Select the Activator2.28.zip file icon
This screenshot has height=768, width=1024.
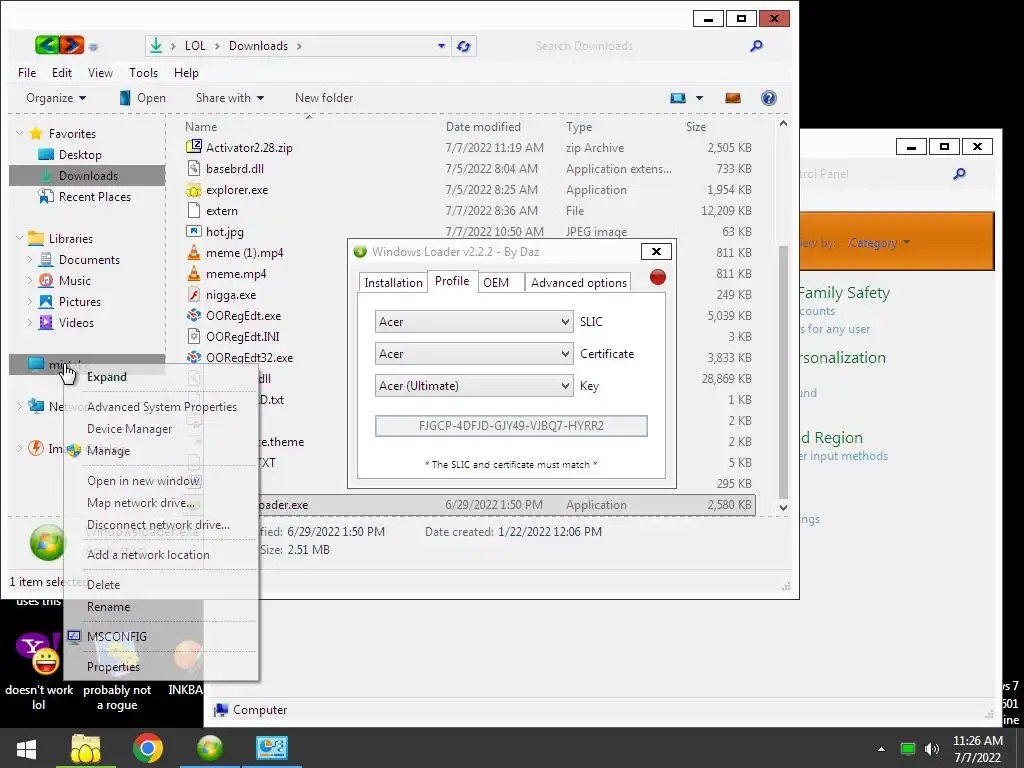(193, 147)
